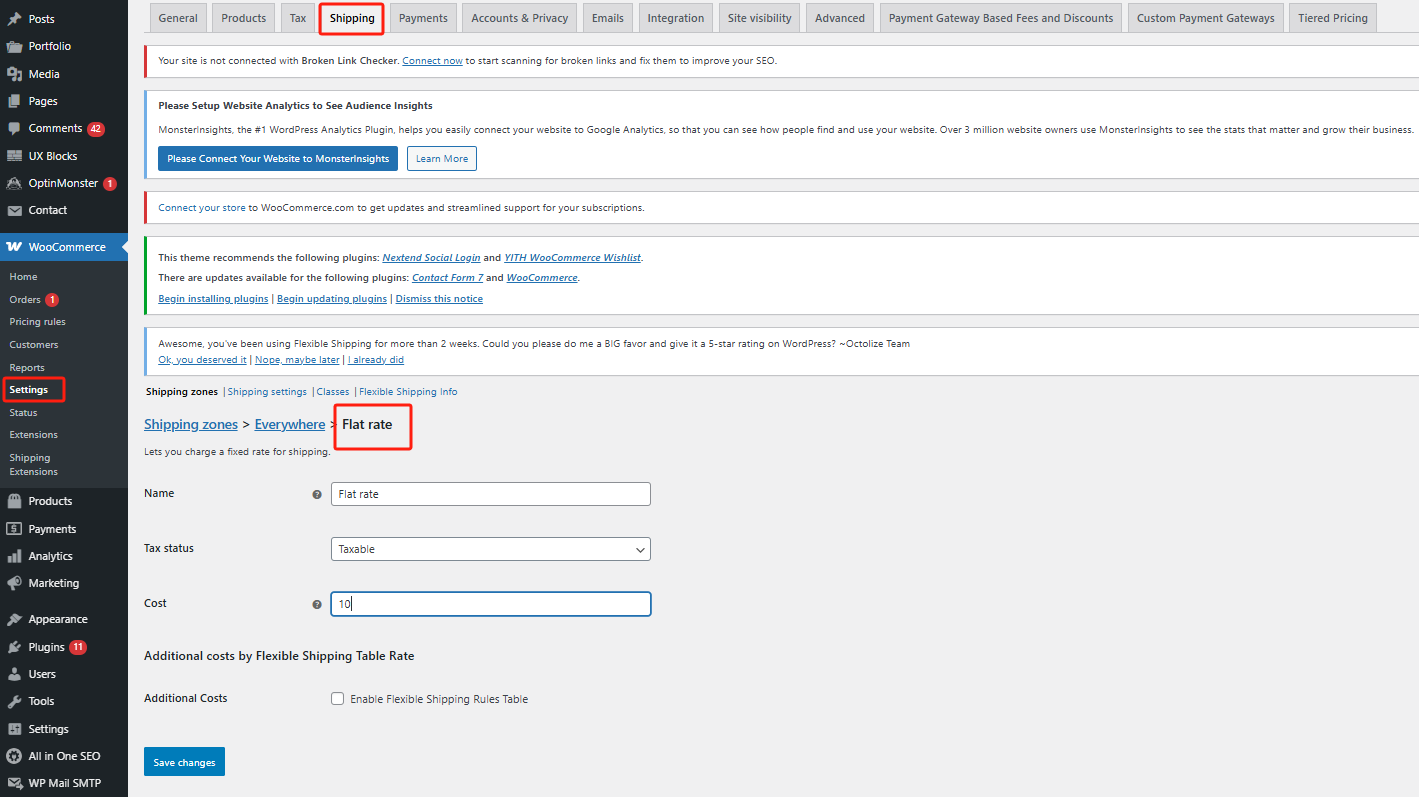1419x797 pixels.
Task: Open Portfolio via its sidebar icon
Action: (14, 46)
